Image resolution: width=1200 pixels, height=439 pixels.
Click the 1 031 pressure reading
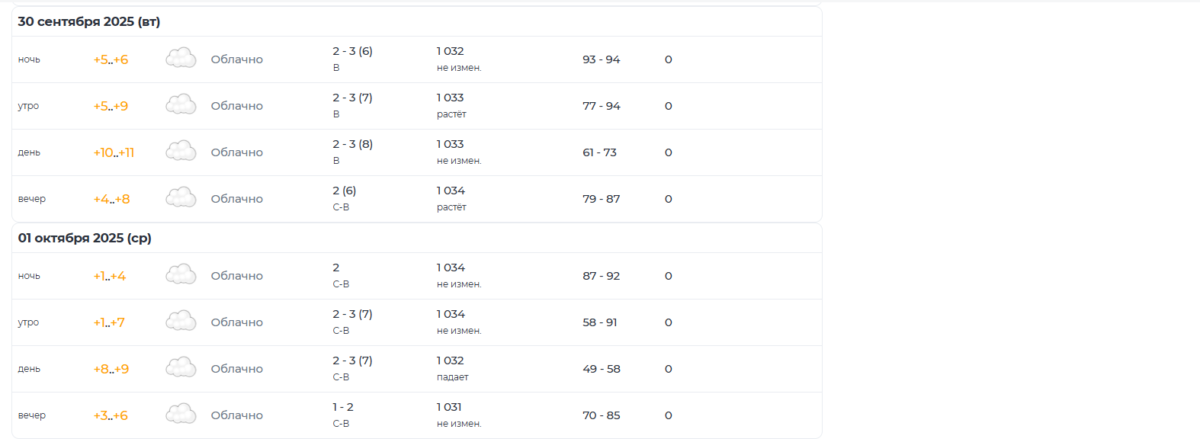(x=450, y=407)
